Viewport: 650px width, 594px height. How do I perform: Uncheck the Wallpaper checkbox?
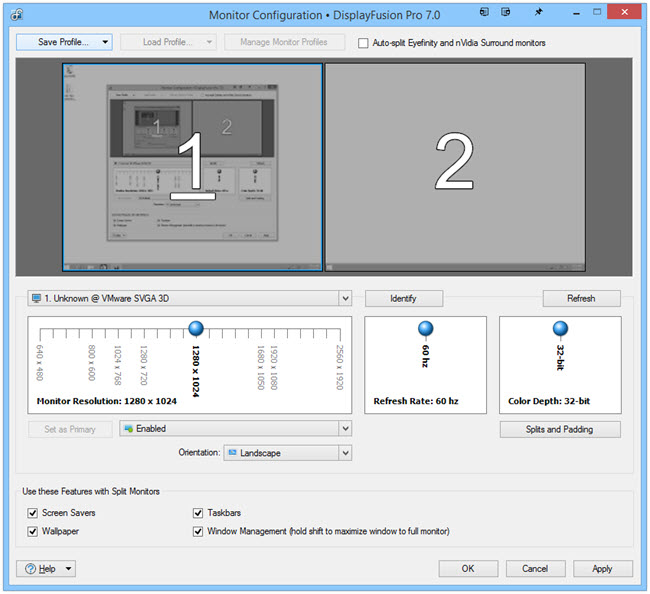[x=32, y=531]
